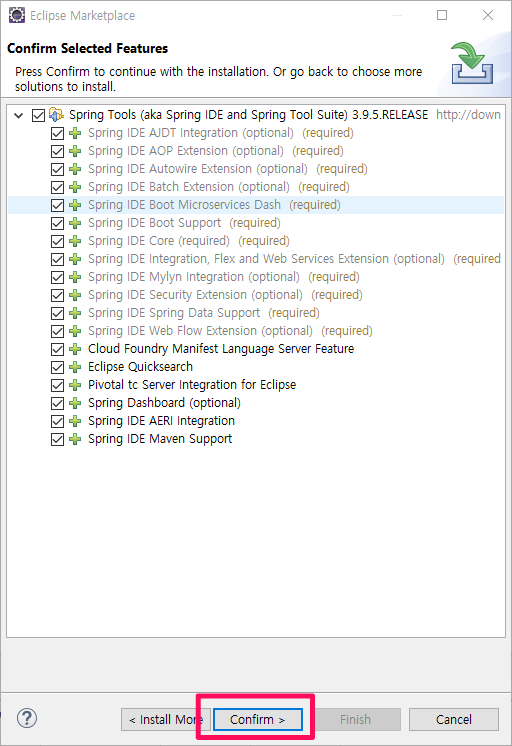
Task: Close the Eclipse Marketplace dialog
Action: (x=488, y=15)
